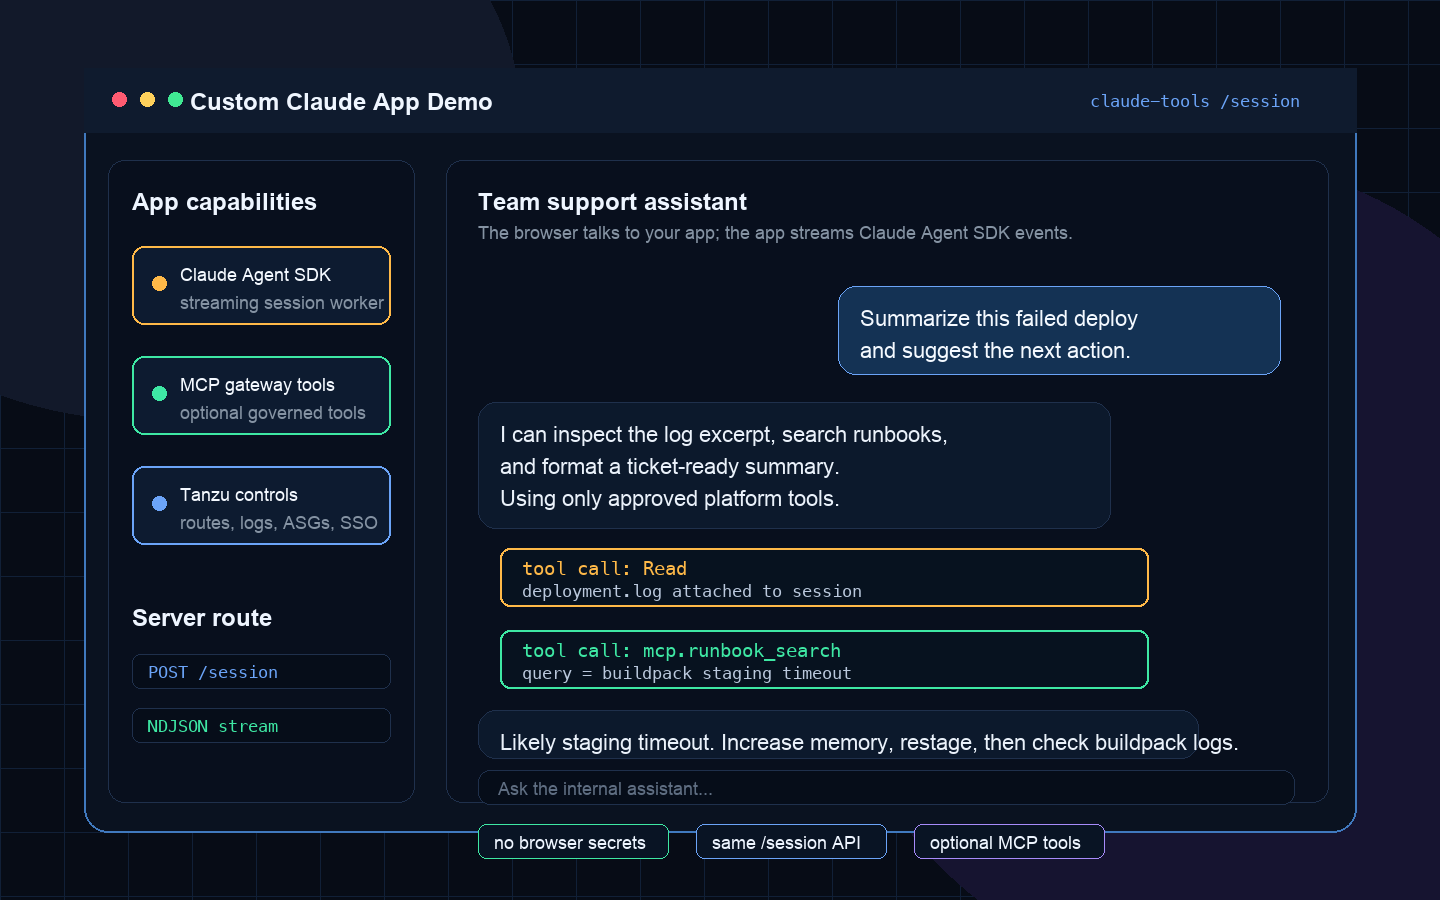This screenshot has width=1440, height=900.
Task: Click the App capabilities heading
Action: (225, 202)
